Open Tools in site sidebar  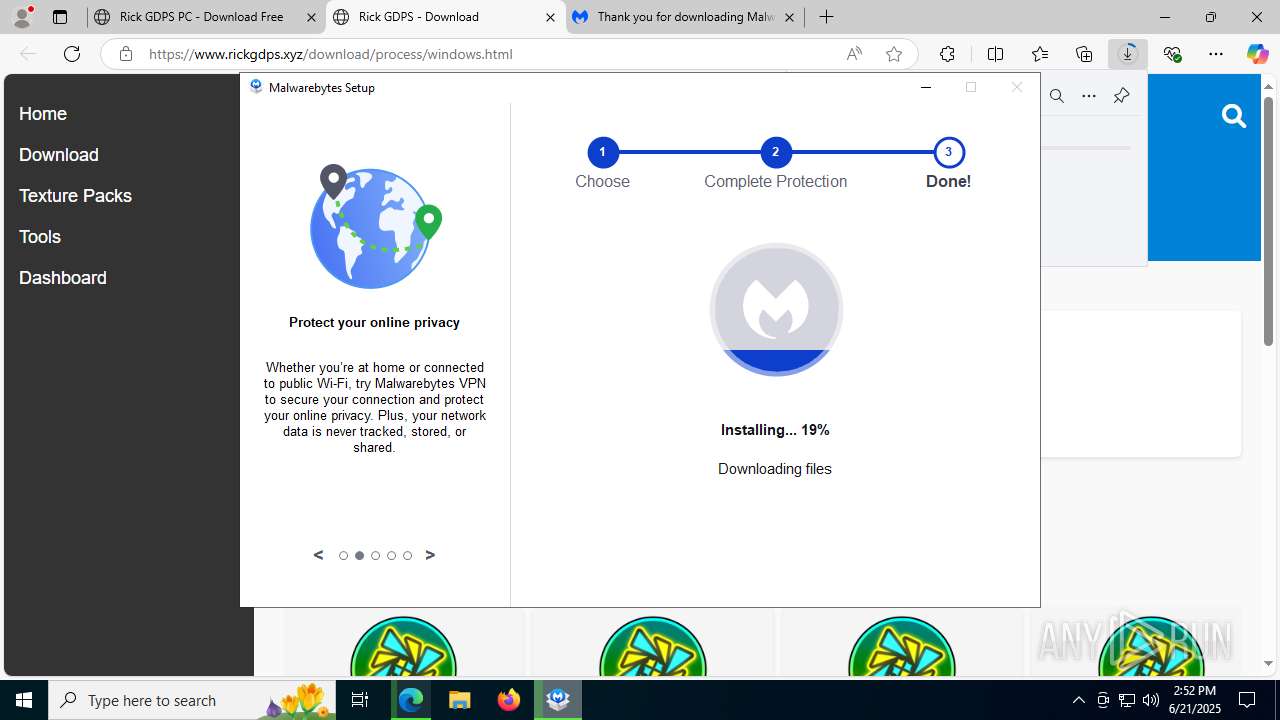point(40,237)
